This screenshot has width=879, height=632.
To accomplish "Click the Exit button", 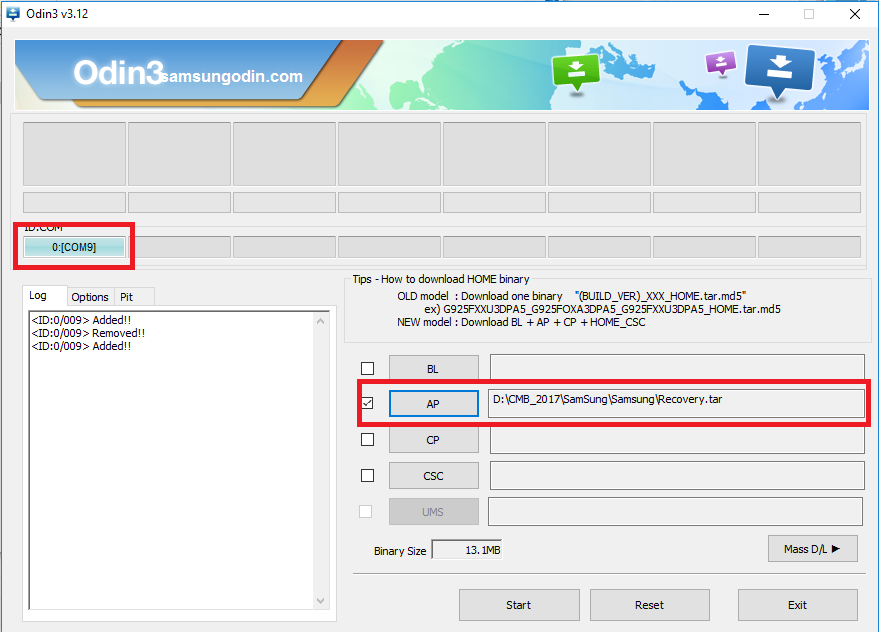I will click(797, 605).
